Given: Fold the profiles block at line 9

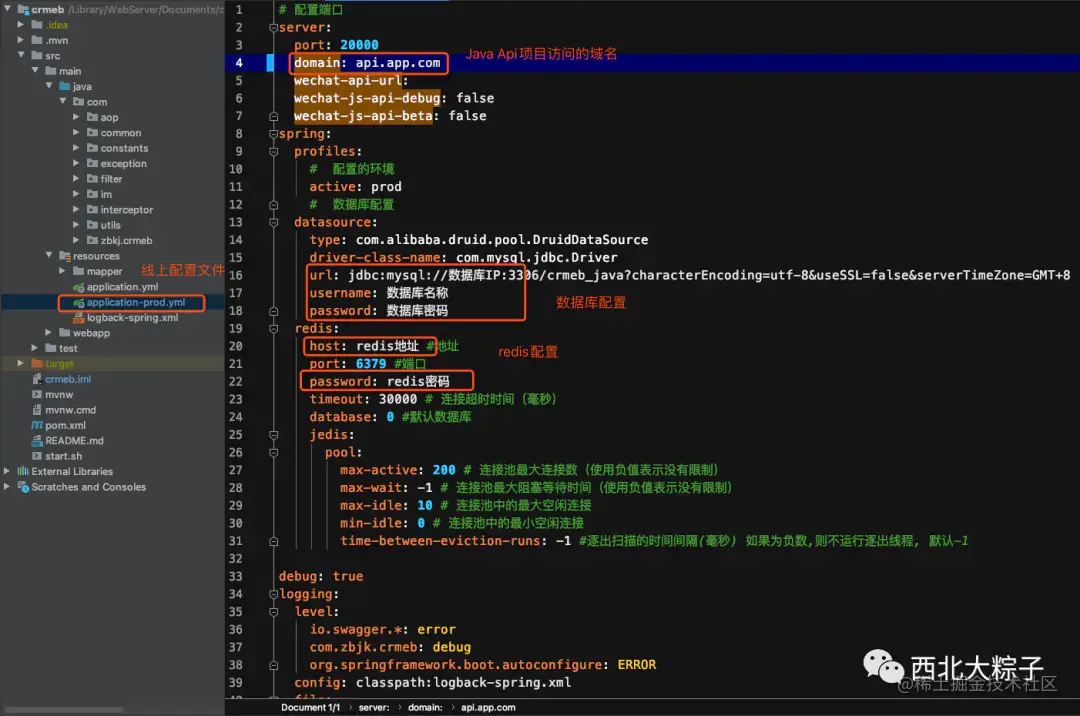Looking at the screenshot, I should (x=273, y=151).
